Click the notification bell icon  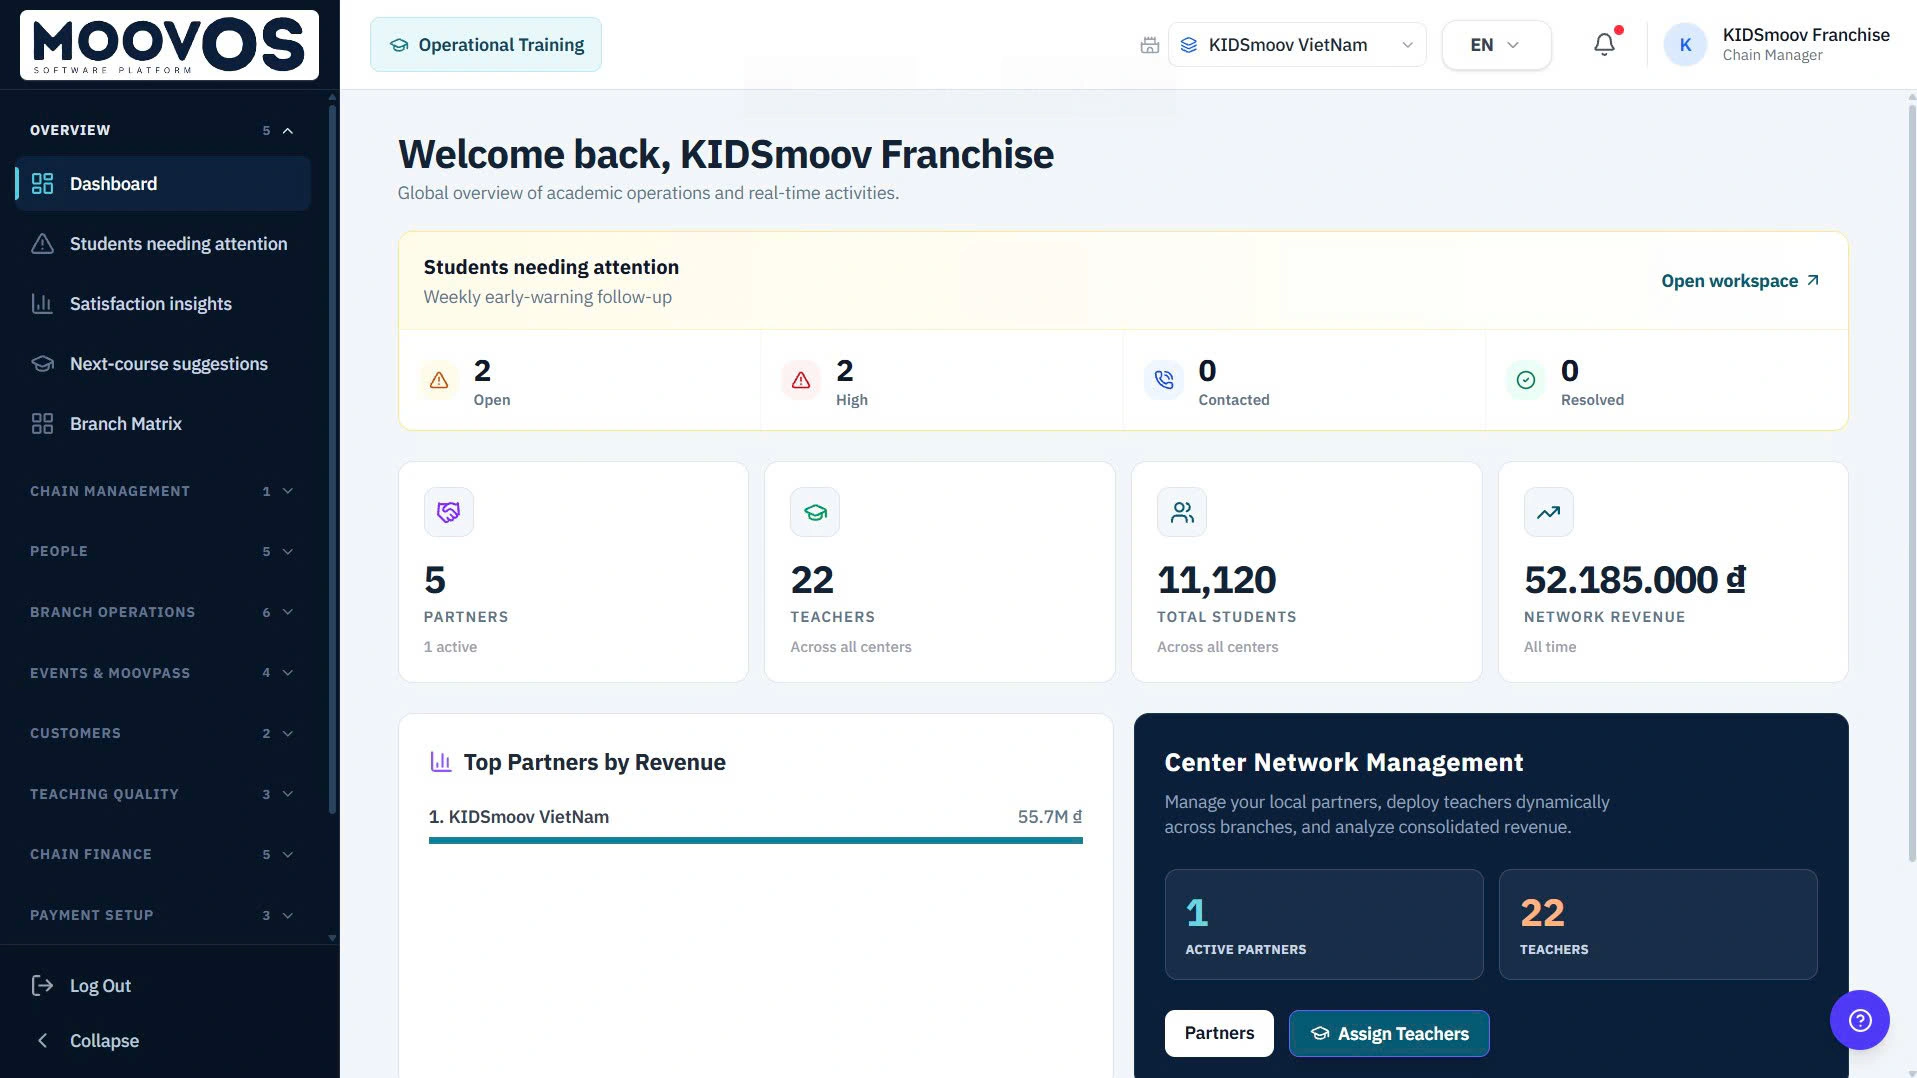pyautogui.click(x=1604, y=45)
